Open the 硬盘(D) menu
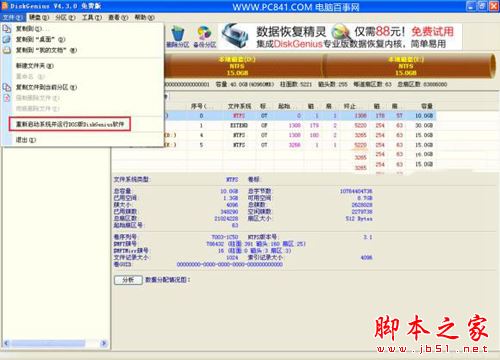 [39, 17]
